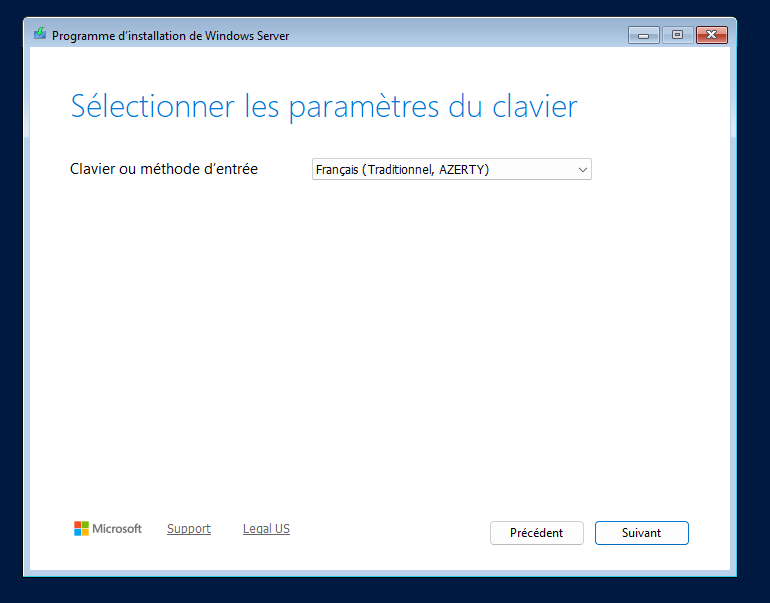Open the keyboard input method dropdown
Image resolution: width=770 pixels, height=603 pixels.
451,169
